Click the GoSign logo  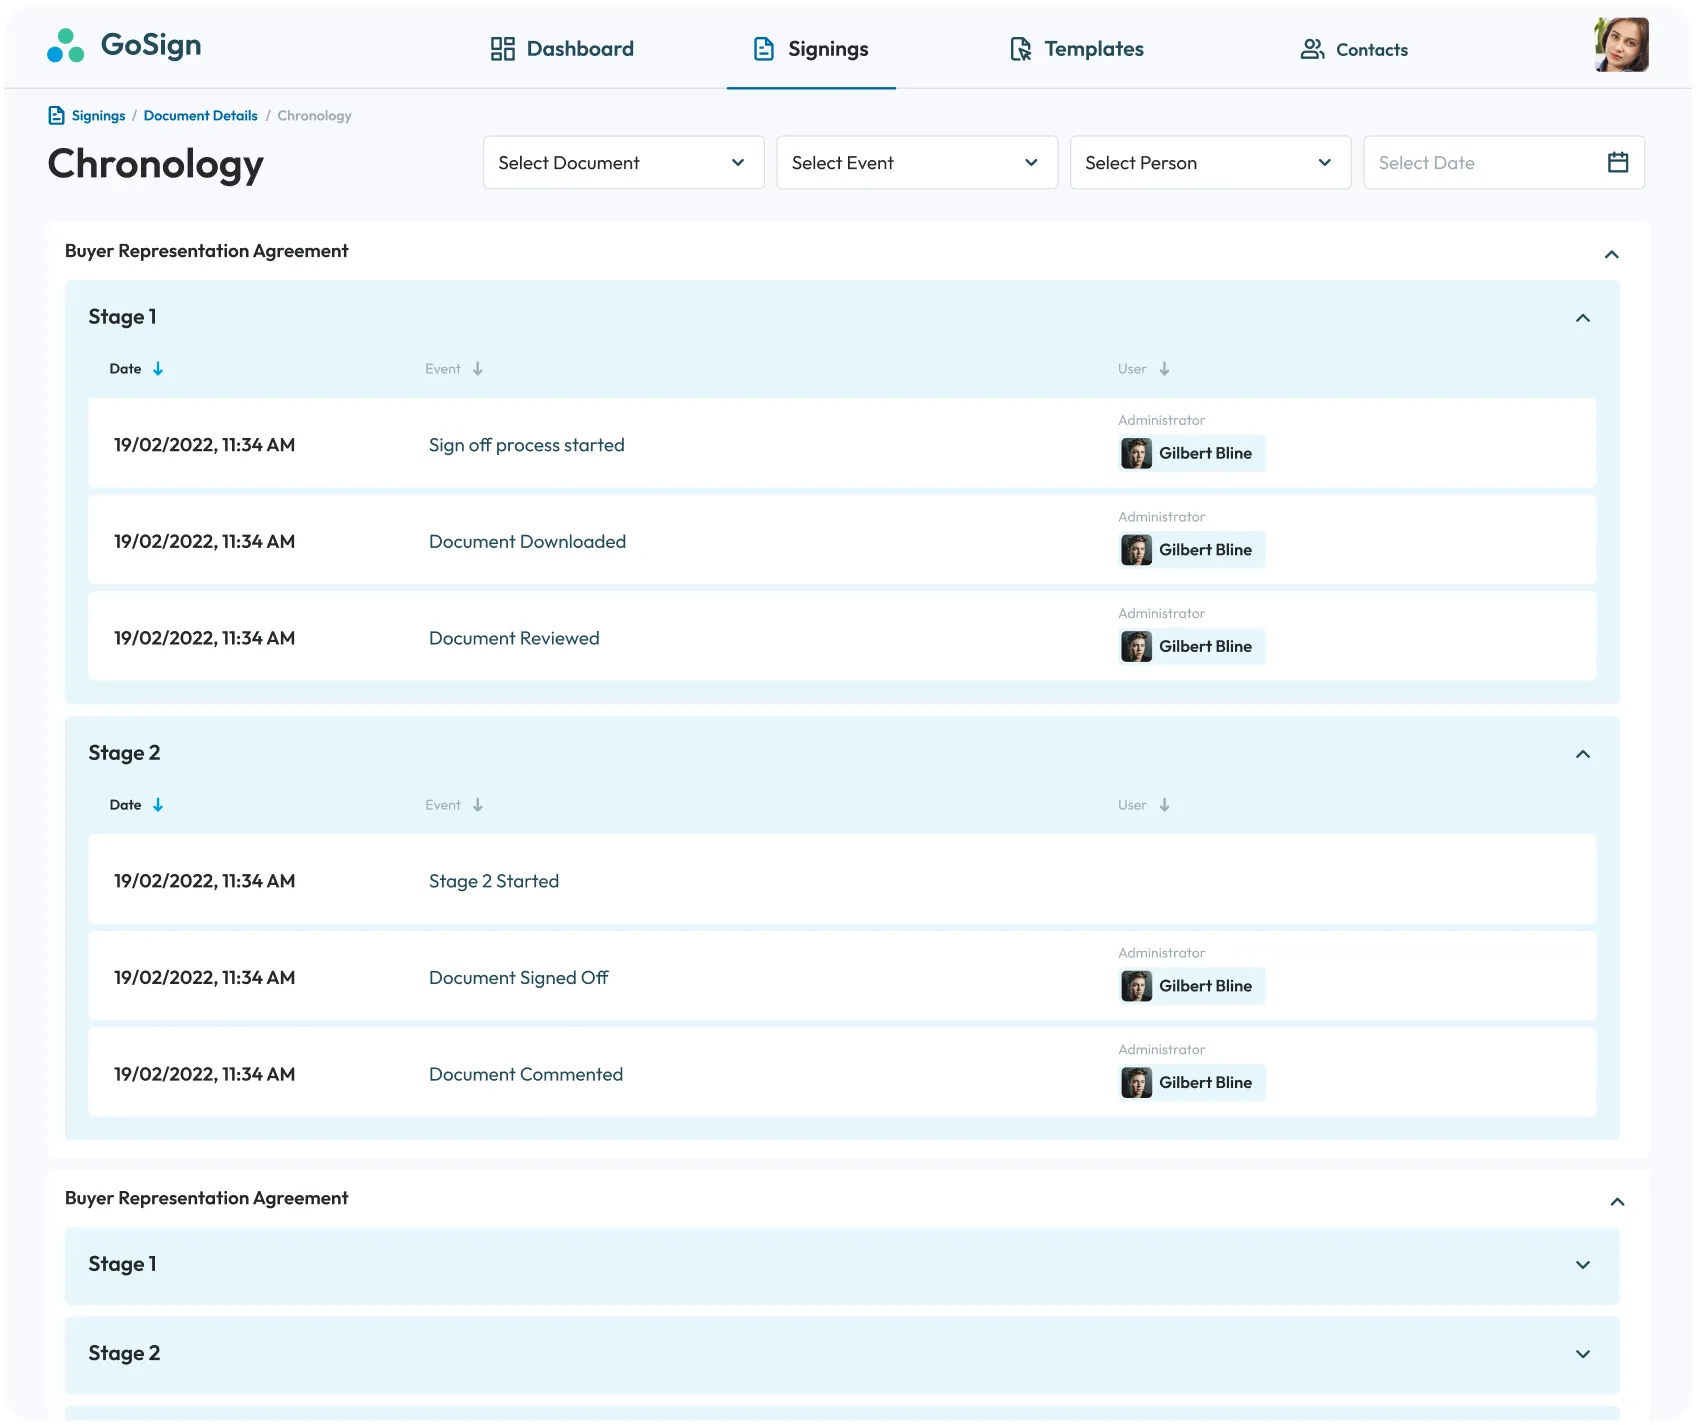124,46
